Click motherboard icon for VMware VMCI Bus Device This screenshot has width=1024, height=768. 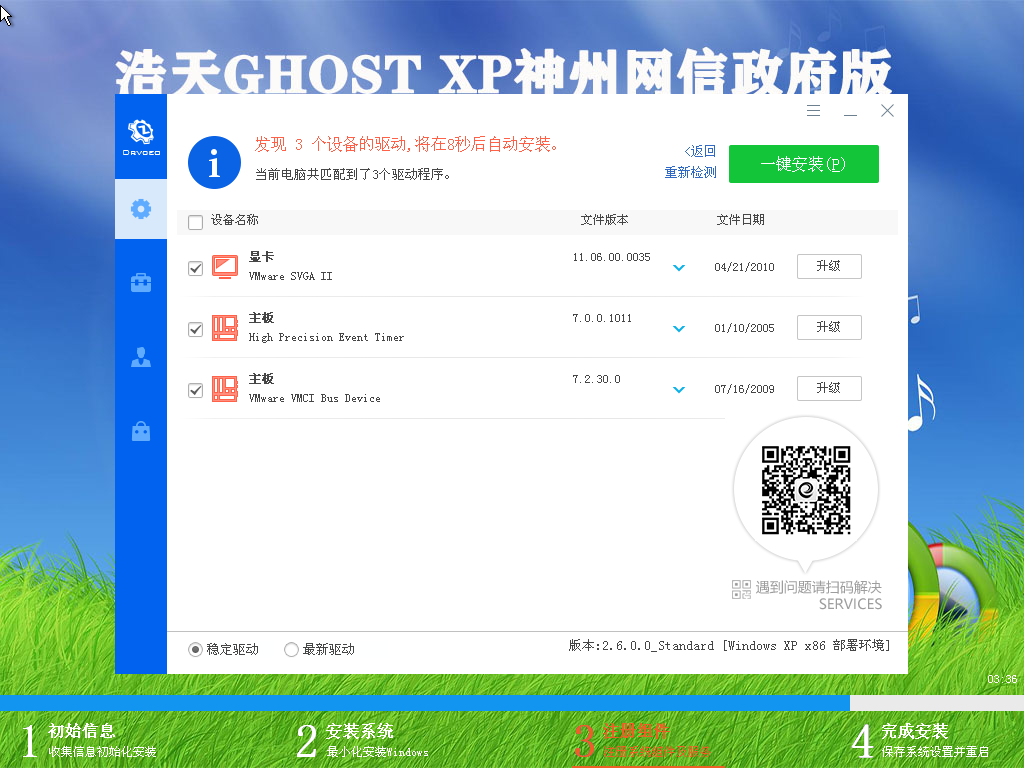225,389
